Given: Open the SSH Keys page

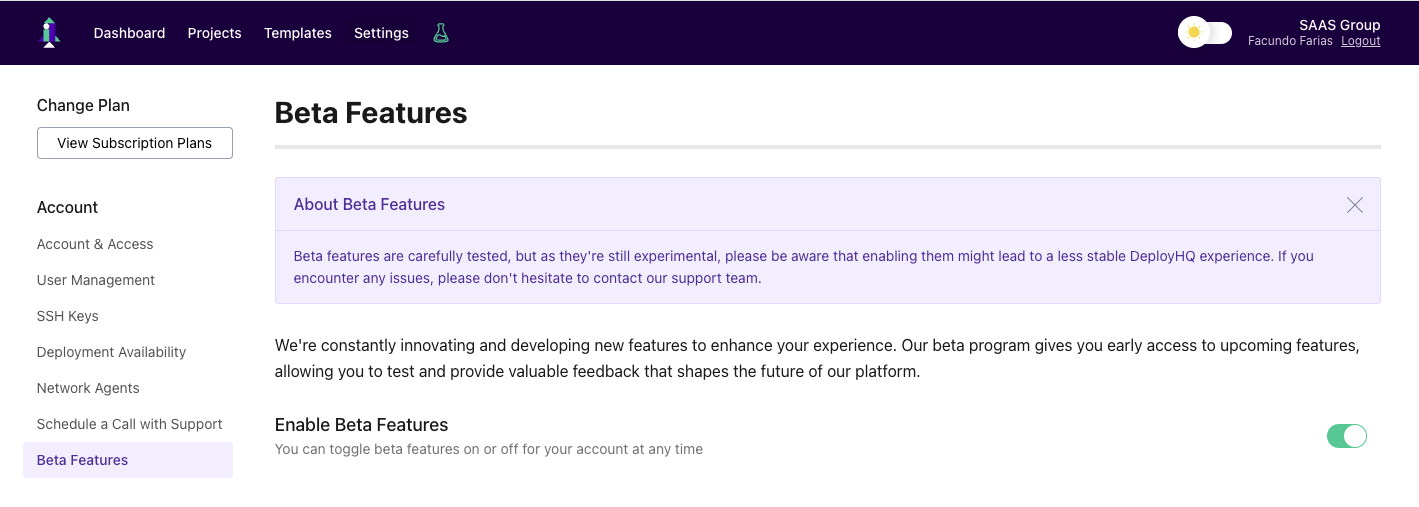Looking at the screenshot, I should (68, 316).
